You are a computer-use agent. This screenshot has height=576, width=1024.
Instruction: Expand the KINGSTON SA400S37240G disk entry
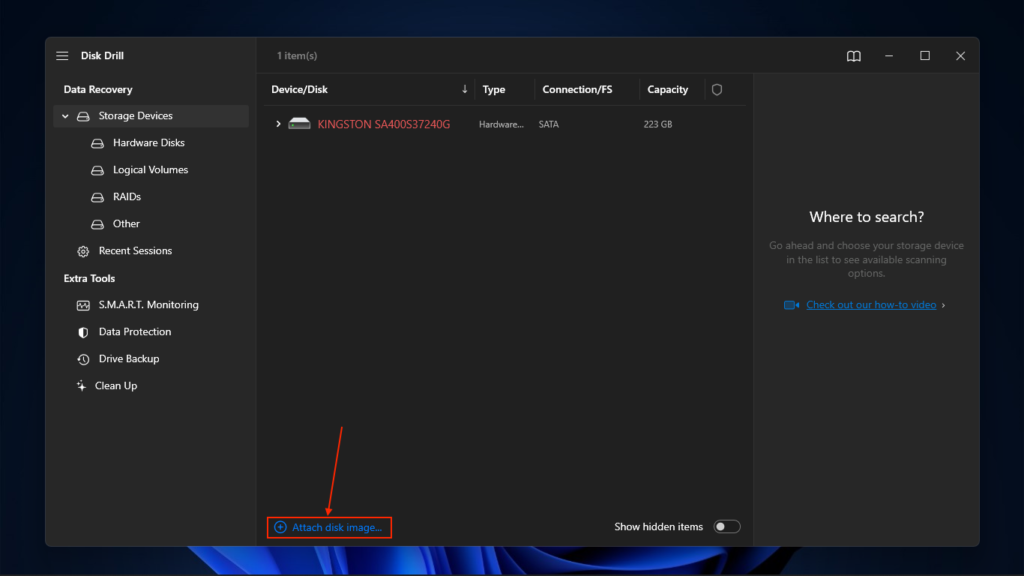point(278,123)
